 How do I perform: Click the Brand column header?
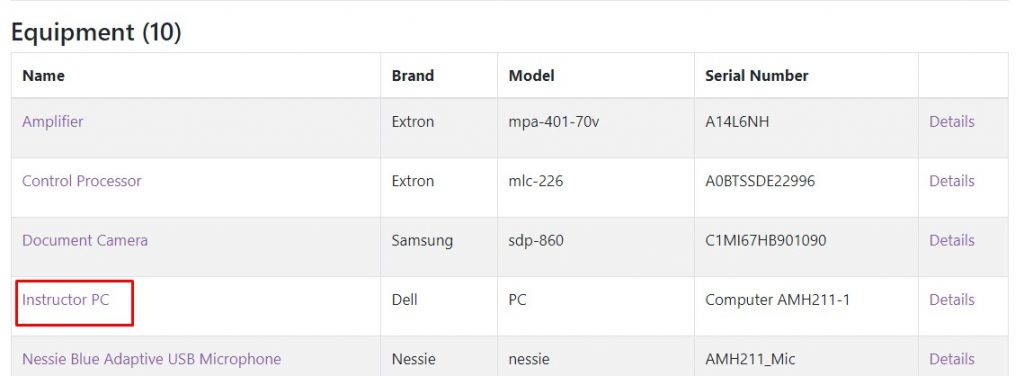coord(413,76)
